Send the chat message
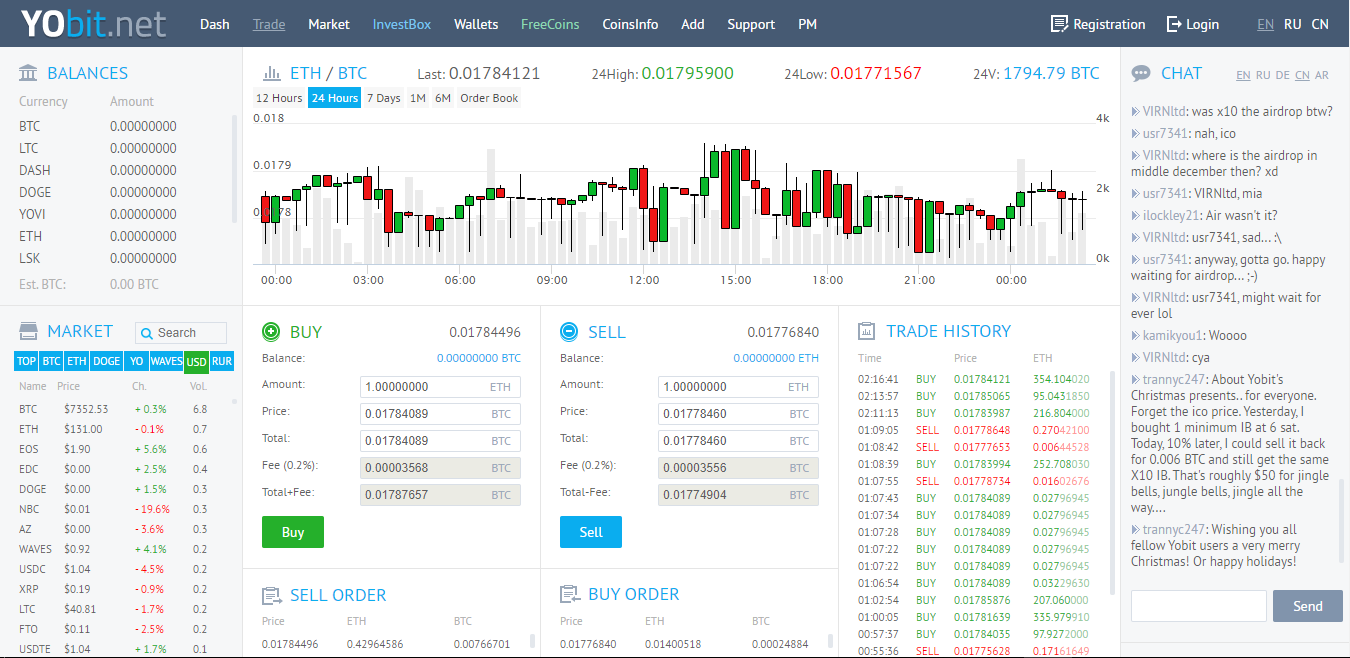Image resolution: width=1350 pixels, height=658 pixels. point(1308,606)
